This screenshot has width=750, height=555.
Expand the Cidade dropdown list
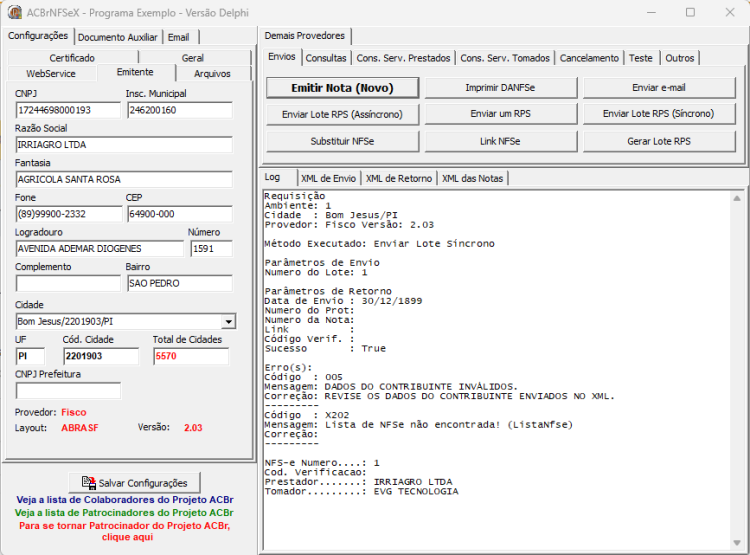[229, 322]
